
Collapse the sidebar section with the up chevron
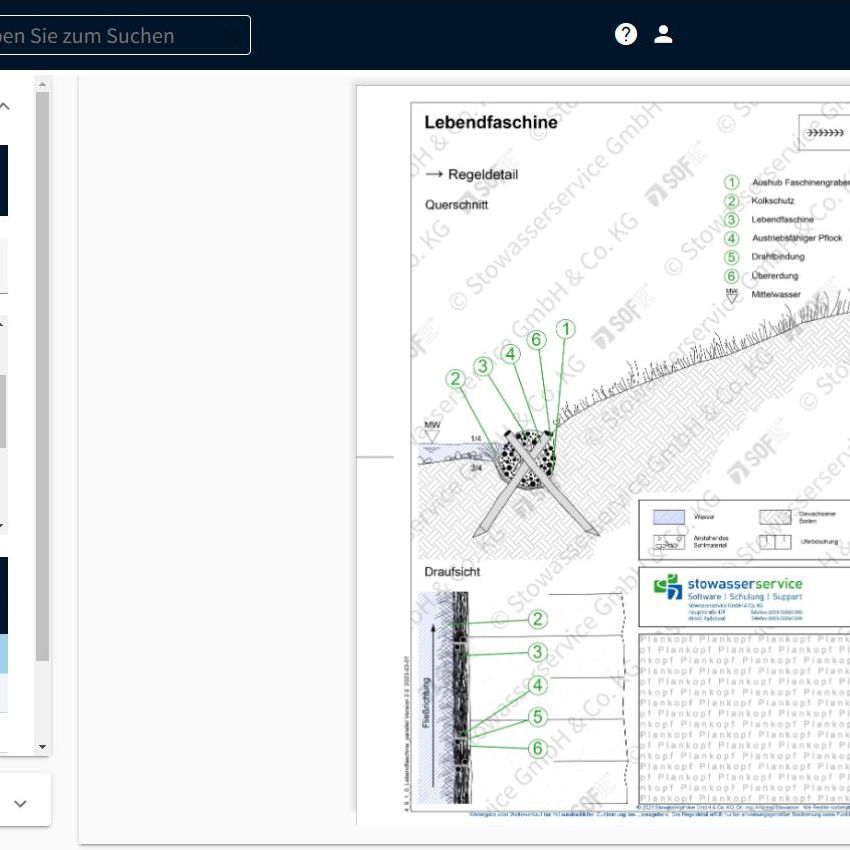click(5, 106)
